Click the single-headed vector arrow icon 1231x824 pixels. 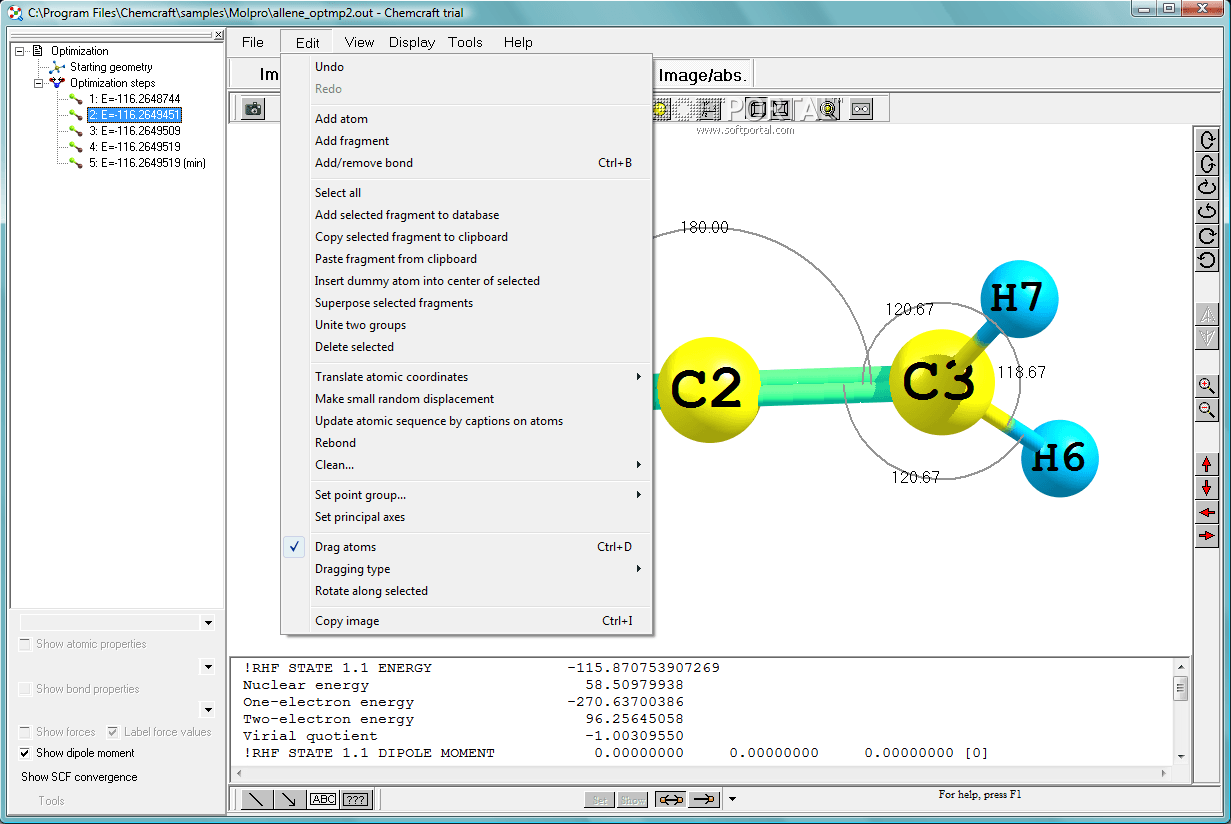pos(704,799)
